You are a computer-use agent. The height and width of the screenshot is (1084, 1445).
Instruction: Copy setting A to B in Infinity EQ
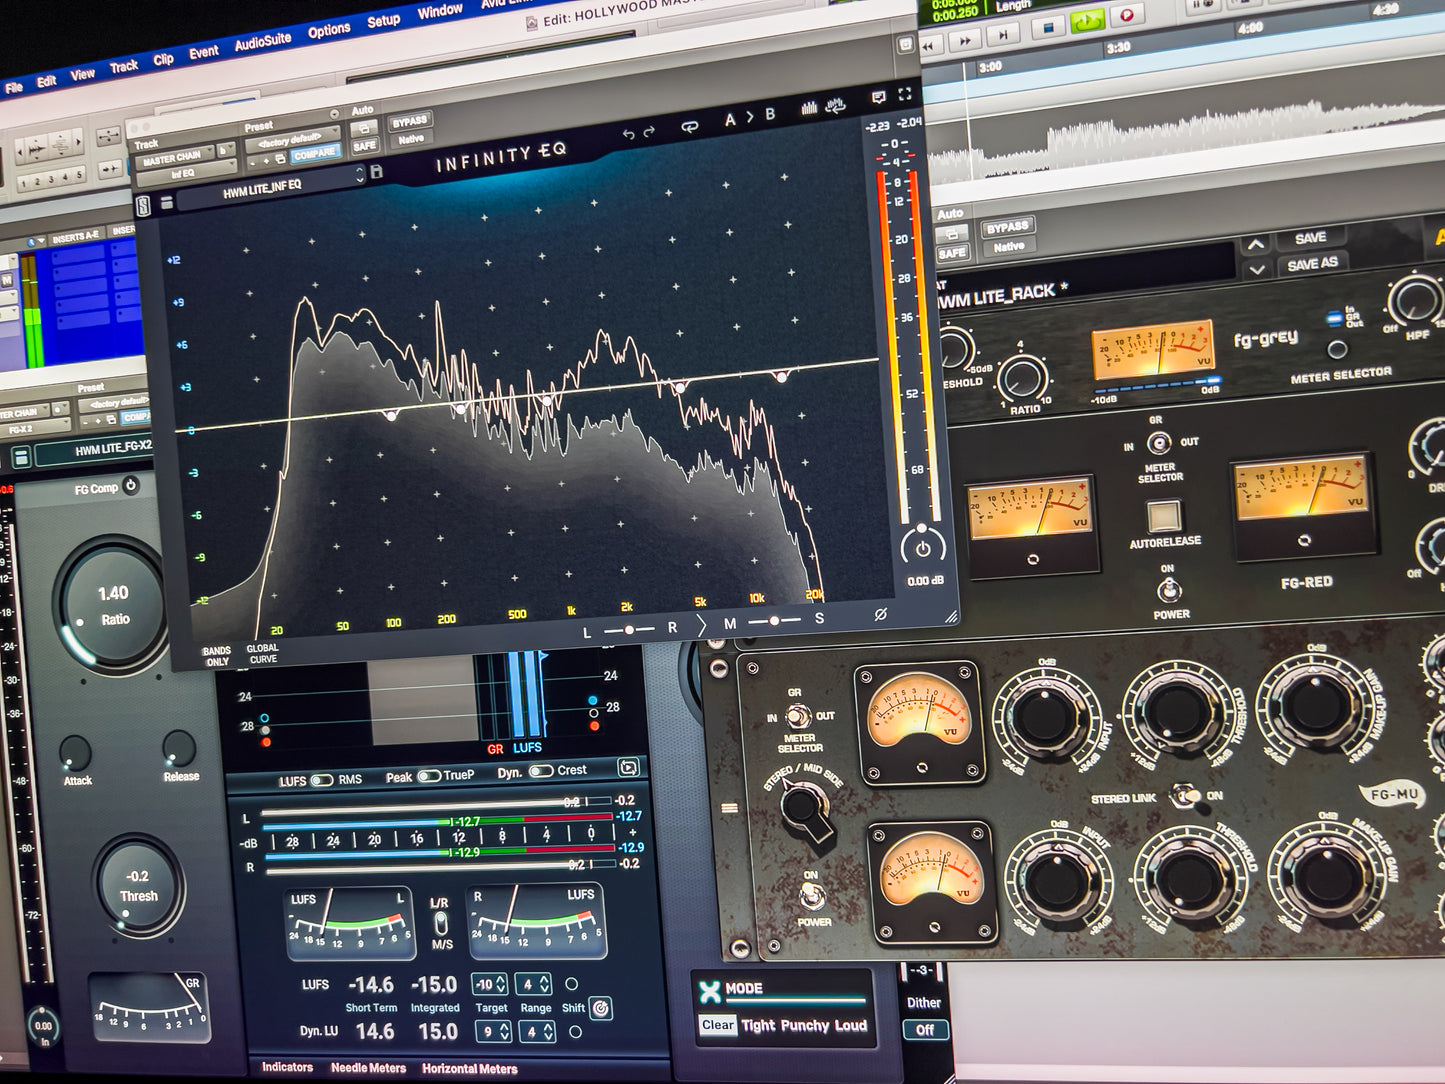click(750, 118)
